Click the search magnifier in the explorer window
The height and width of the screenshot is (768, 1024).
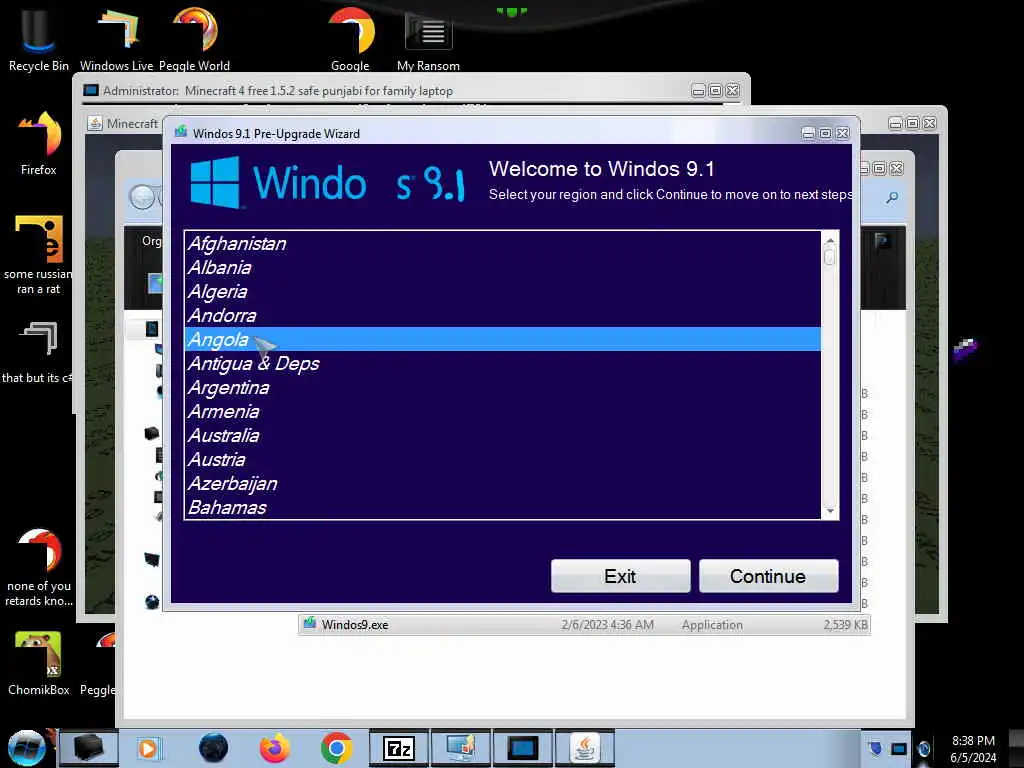click(891, 197)
